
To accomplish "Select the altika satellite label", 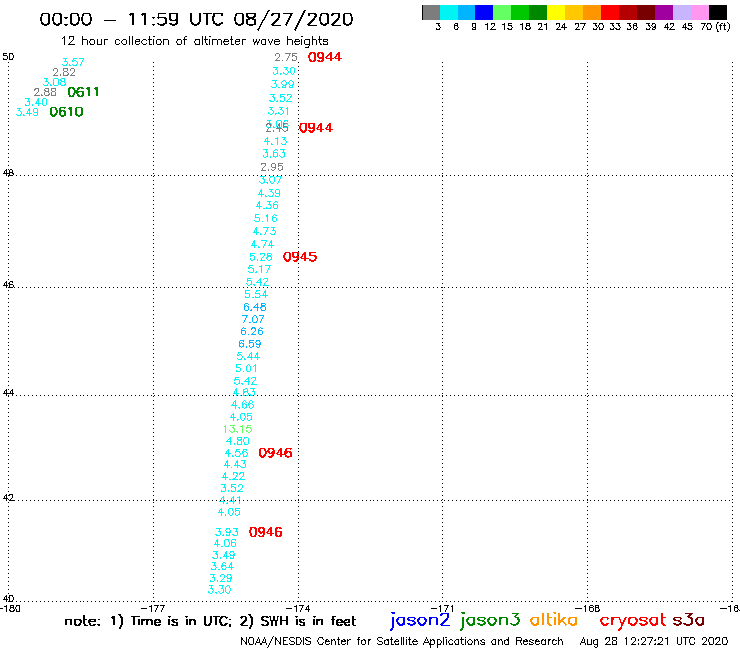I will pyautogui.click(x=554, y=620).
